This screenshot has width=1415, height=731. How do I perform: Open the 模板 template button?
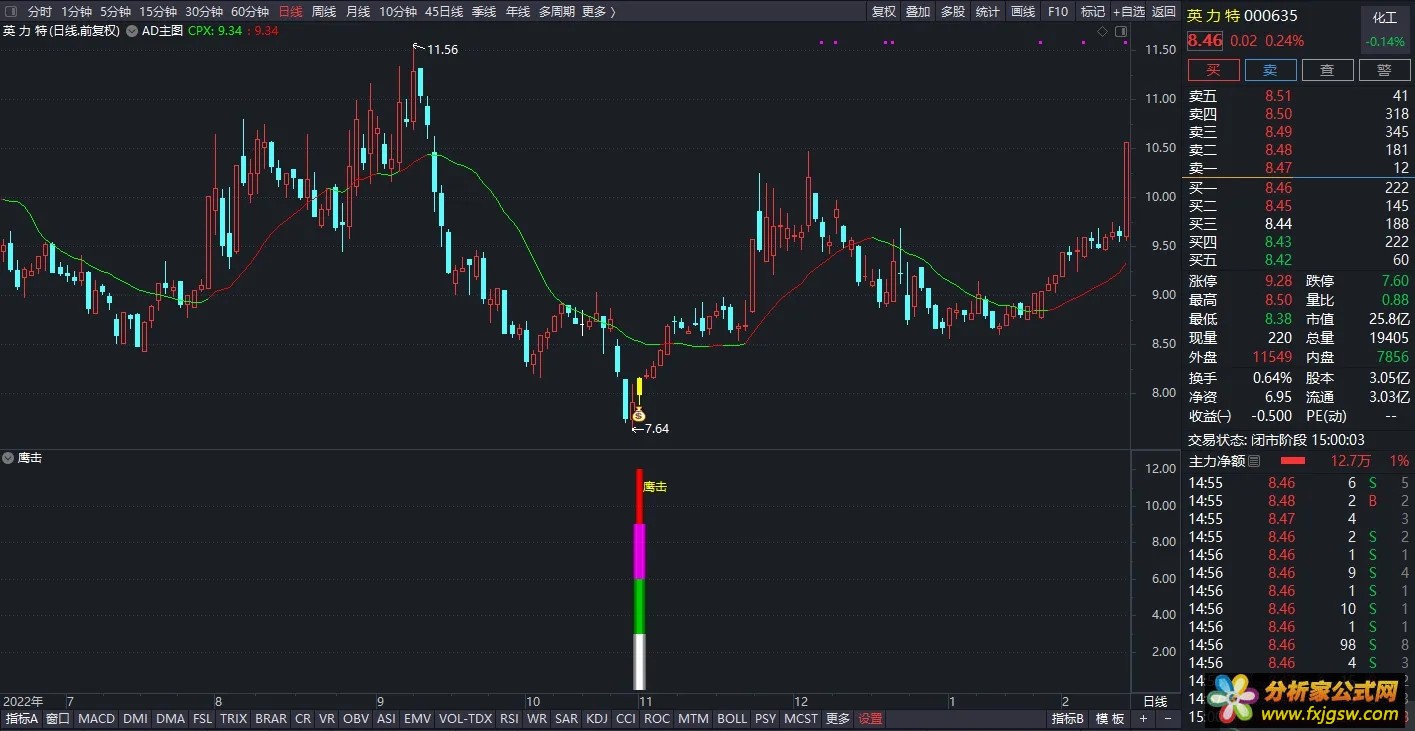(1110, 719)
